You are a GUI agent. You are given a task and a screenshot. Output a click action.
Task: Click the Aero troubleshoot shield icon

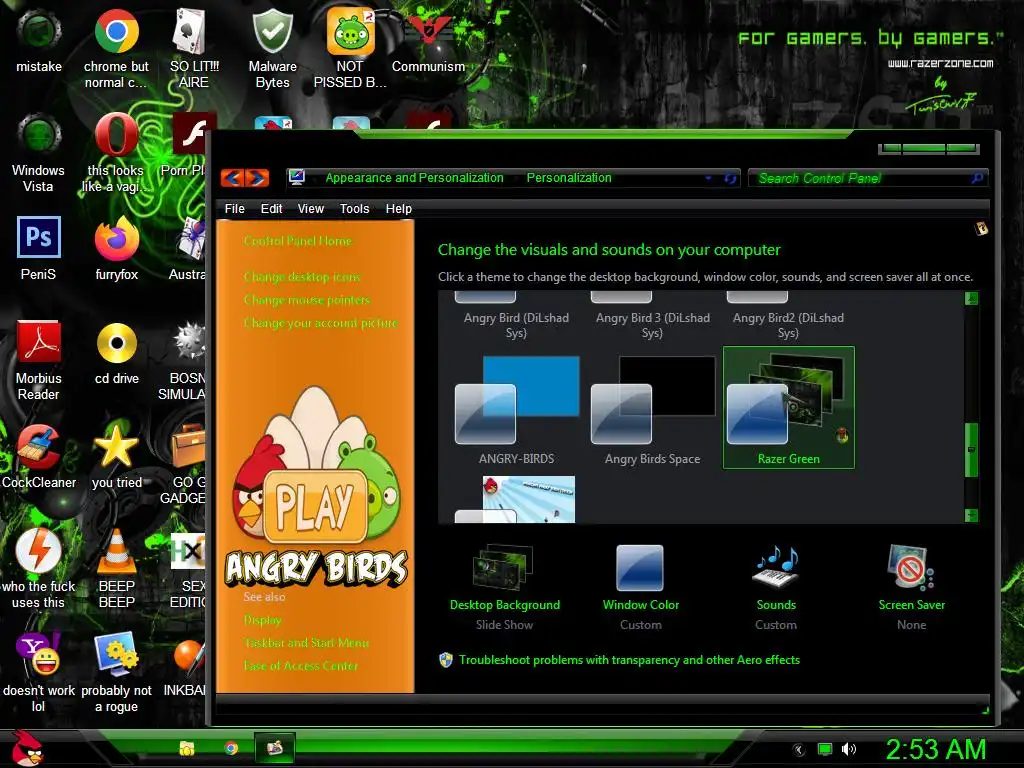(446, 660)
